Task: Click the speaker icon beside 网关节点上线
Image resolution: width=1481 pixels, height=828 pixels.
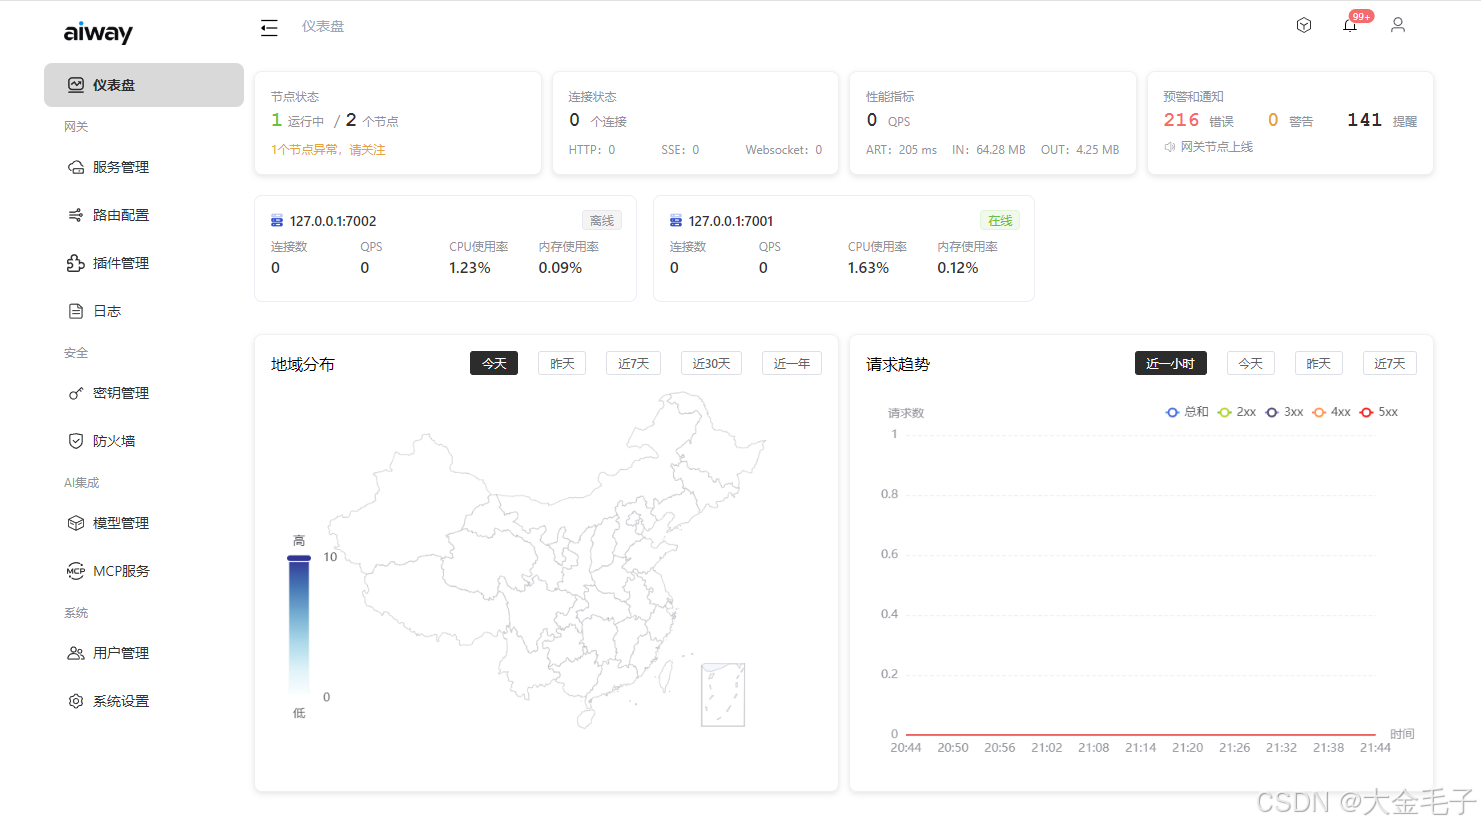Action: click(1169, 147)
